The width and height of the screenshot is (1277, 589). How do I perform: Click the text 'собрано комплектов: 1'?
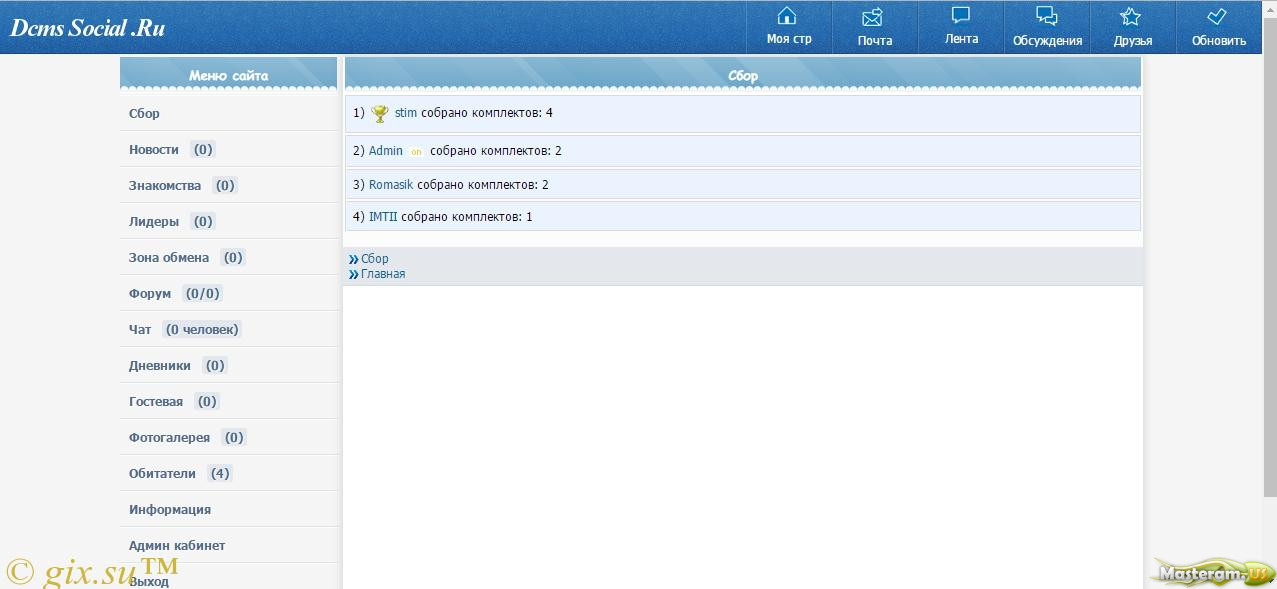tap(467, 217)
